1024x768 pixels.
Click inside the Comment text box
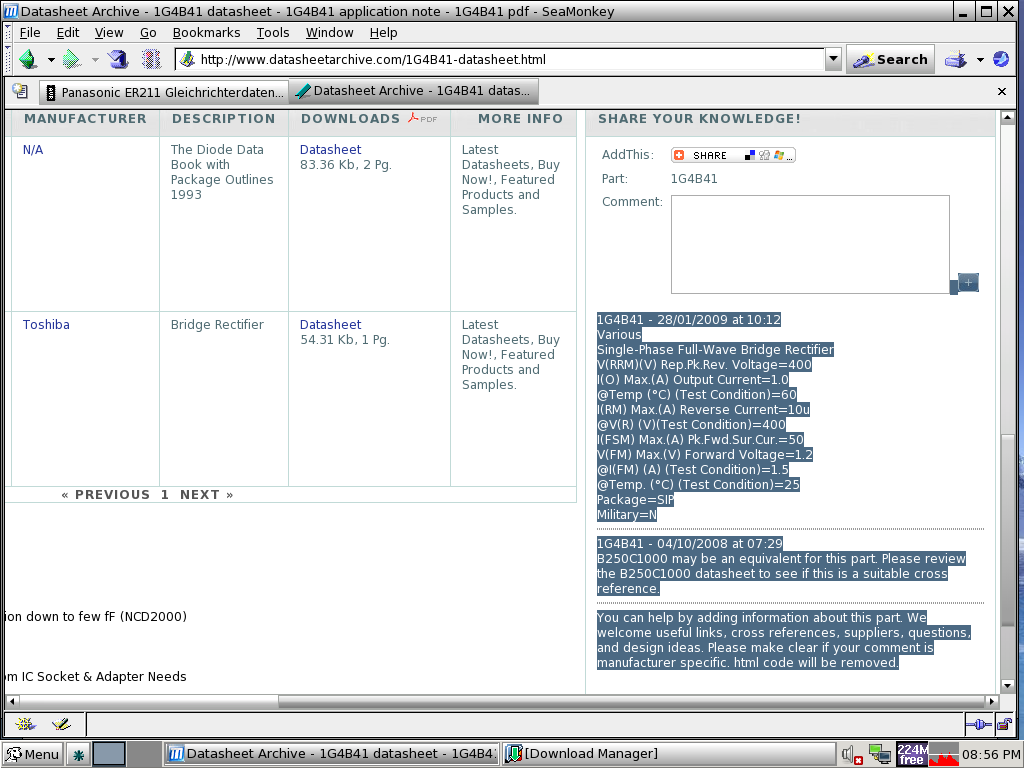click(810, 244)
